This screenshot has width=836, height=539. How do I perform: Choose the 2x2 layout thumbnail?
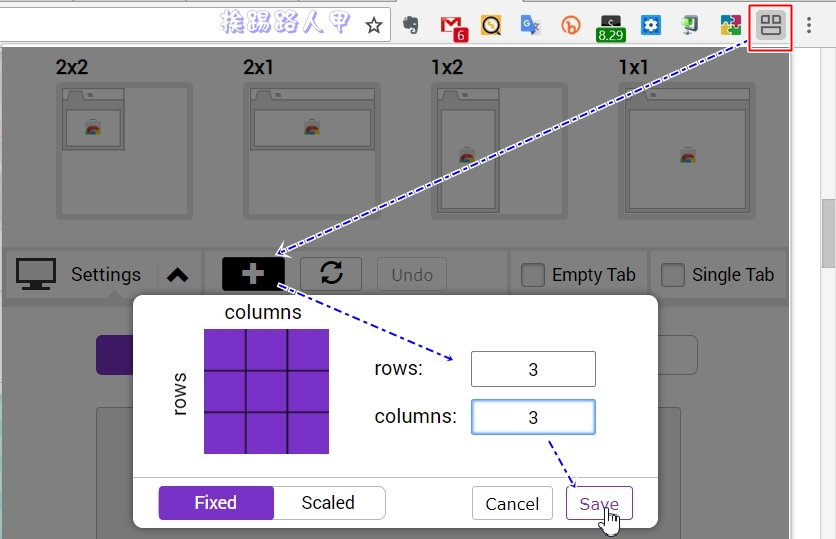(x=124, y=151)
